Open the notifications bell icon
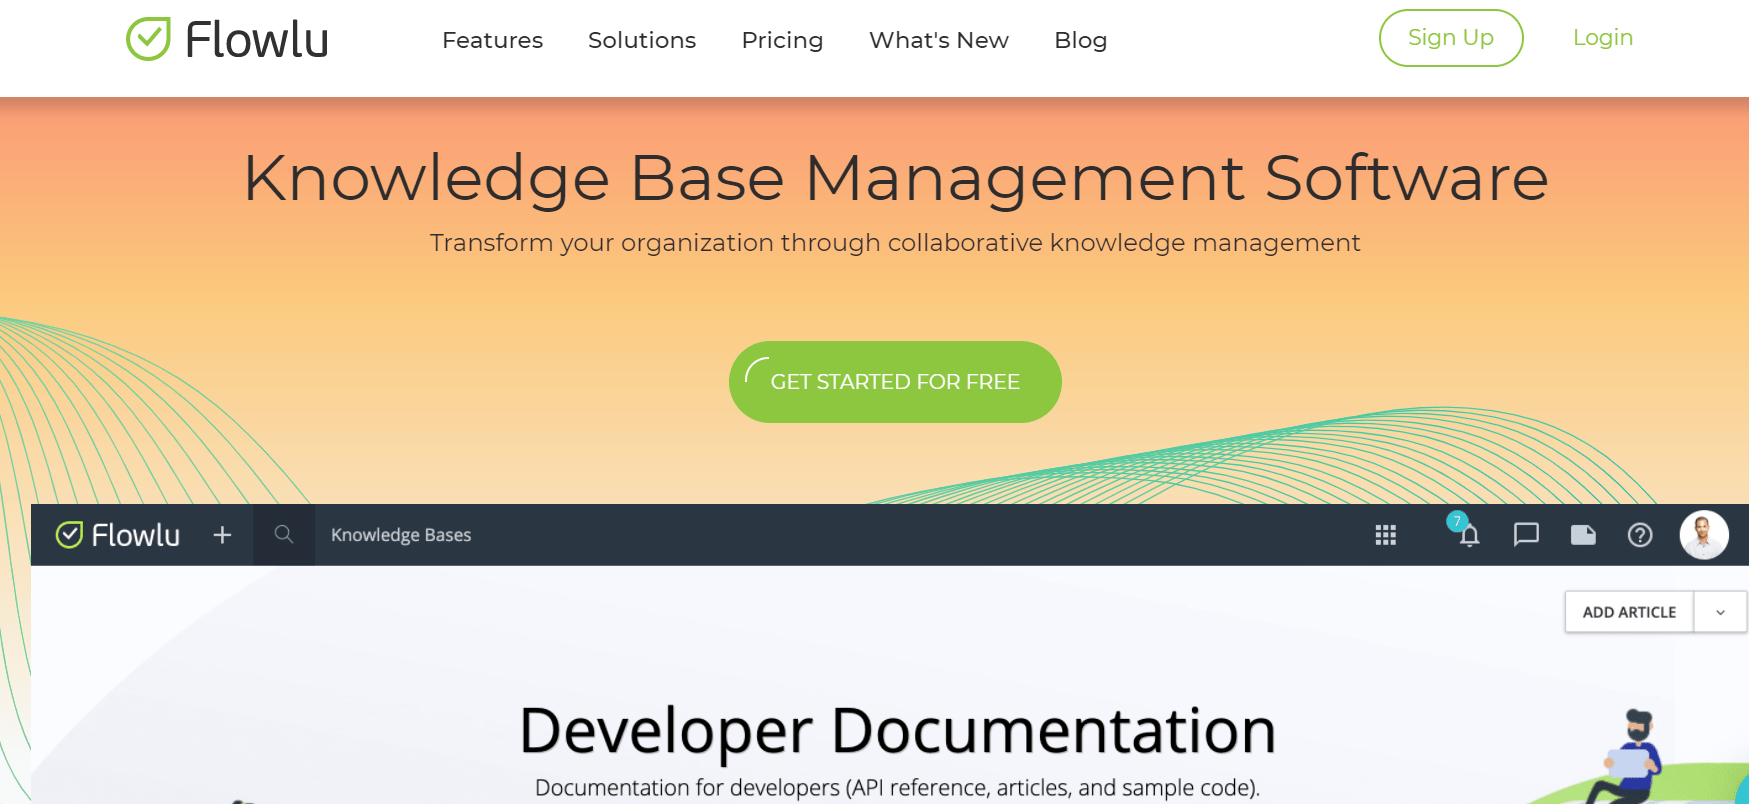This screenshot has width=1749, height=804. [x=1468, y=535]
